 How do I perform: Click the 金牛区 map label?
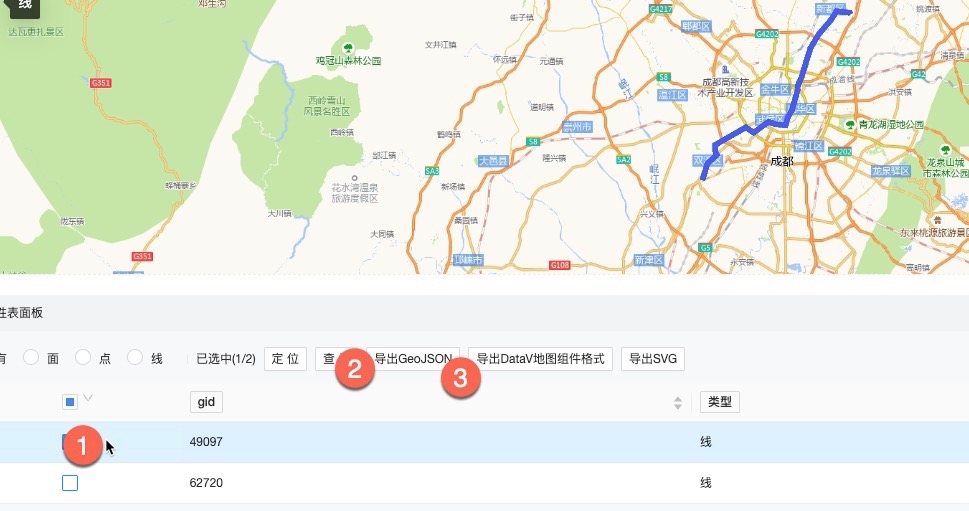click(775, 90)
